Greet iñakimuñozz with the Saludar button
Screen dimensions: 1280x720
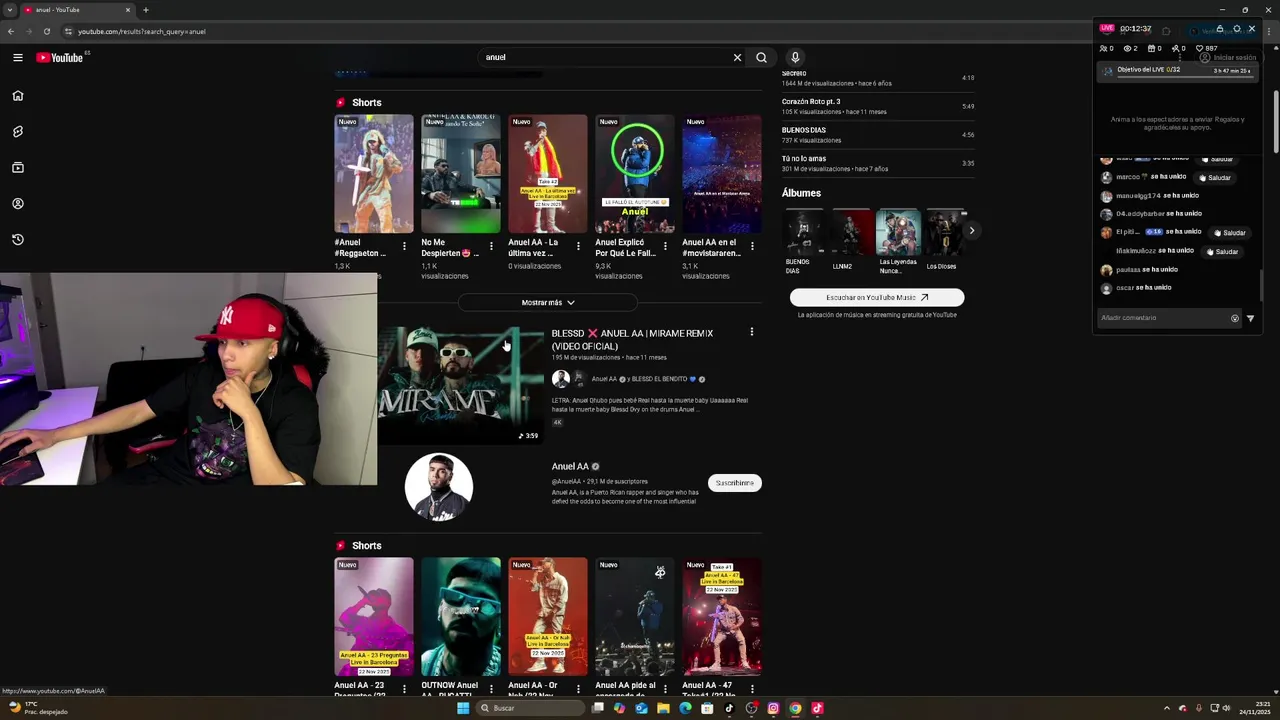click(1223, 252)
